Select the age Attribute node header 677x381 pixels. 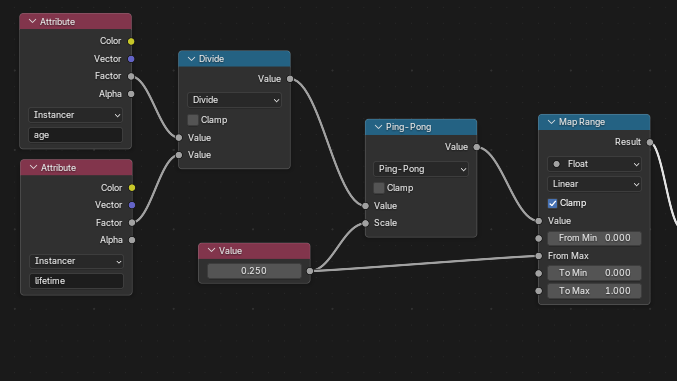(x=76, y=21)
